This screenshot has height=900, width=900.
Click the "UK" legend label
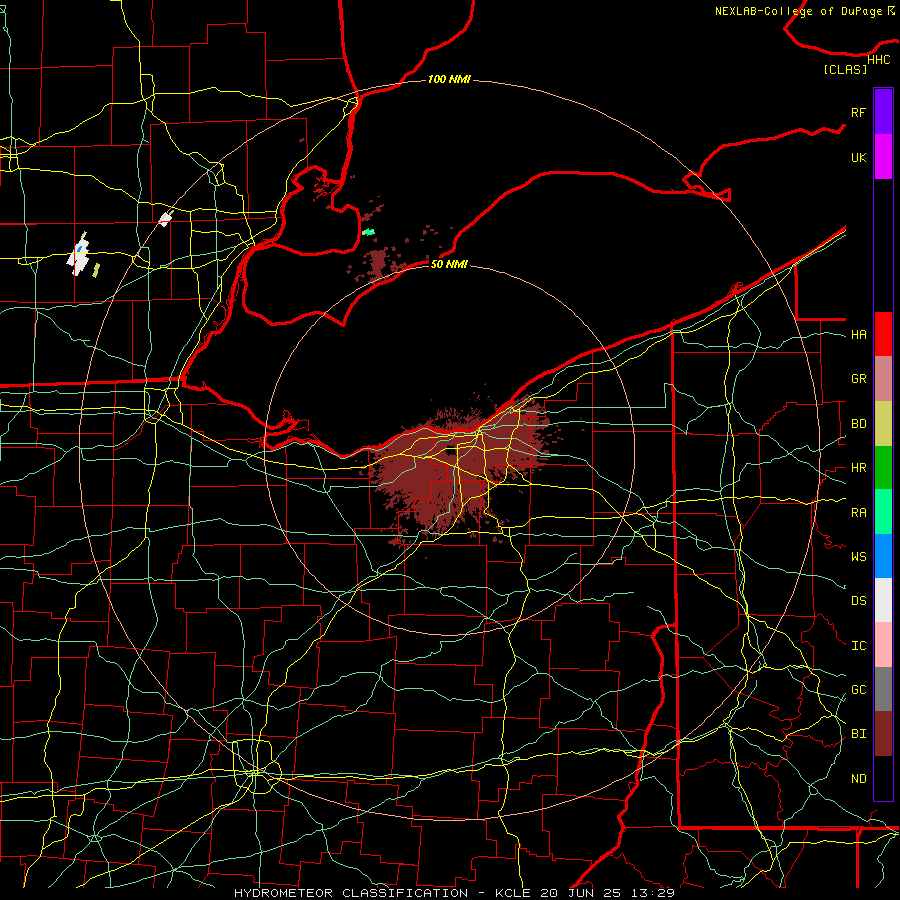858,157
